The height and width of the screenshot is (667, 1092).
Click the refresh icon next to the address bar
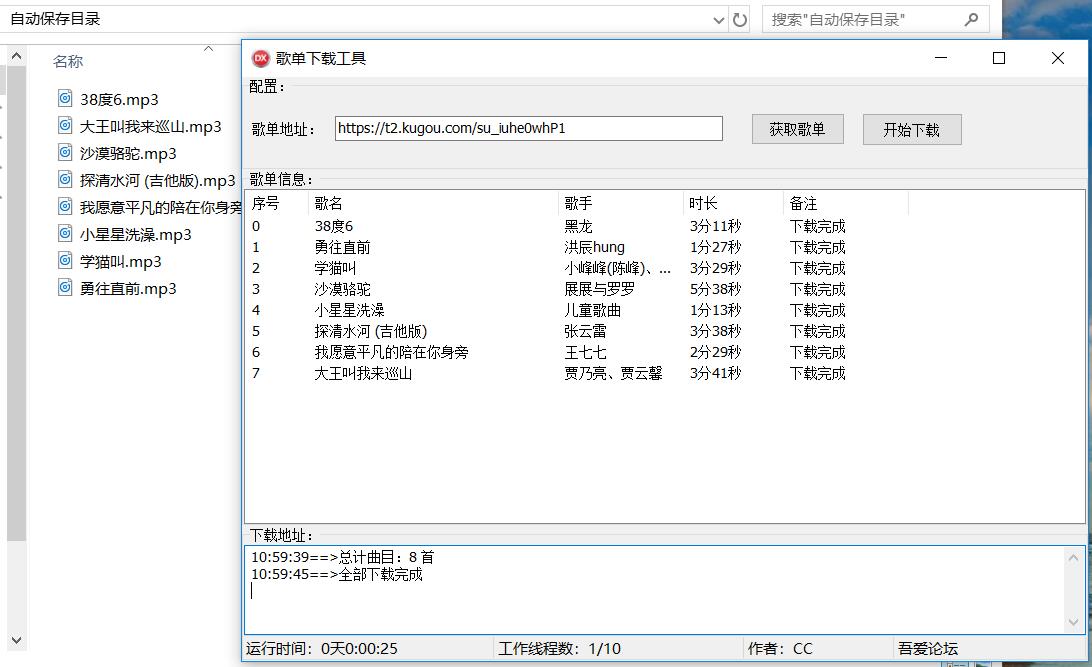click(x=739, y=19)
